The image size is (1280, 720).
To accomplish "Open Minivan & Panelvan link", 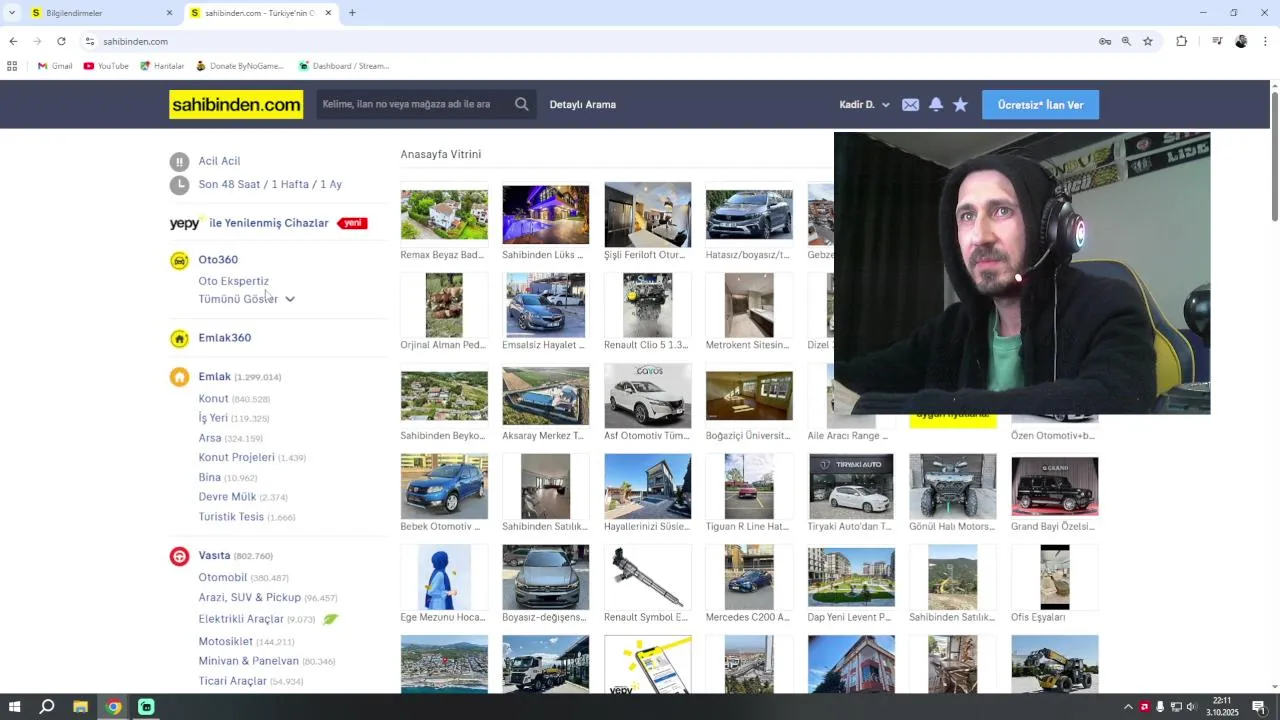I will pos(248,661).
